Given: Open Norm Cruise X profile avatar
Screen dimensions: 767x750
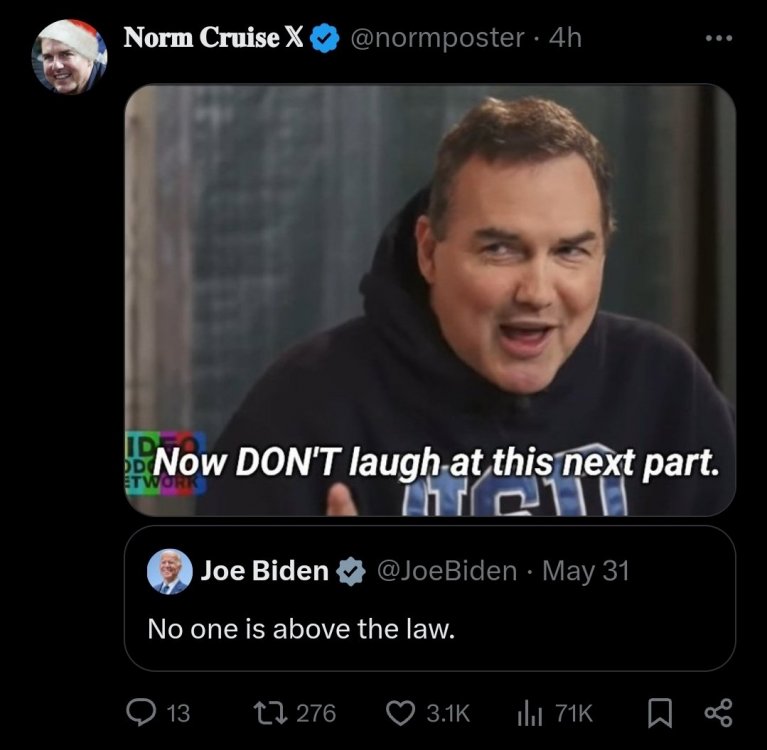Looking at the screenshot, I should tap(69, 57).
